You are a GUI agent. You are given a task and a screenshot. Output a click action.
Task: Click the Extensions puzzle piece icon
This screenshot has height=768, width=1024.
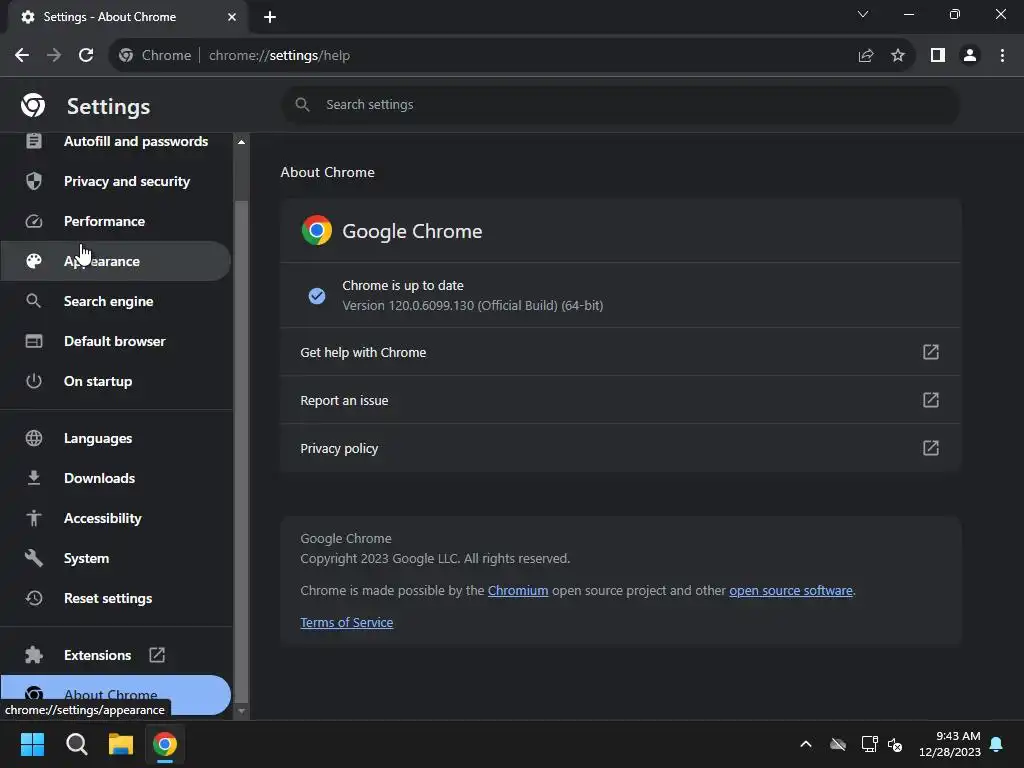34,655
